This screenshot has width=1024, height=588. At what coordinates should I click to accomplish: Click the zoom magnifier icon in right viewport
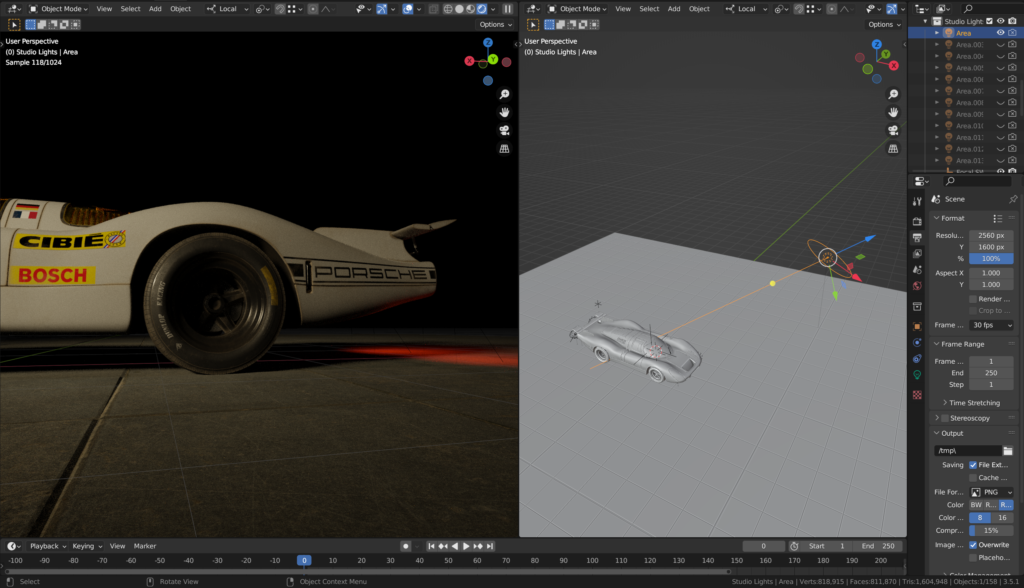[893, 93]
